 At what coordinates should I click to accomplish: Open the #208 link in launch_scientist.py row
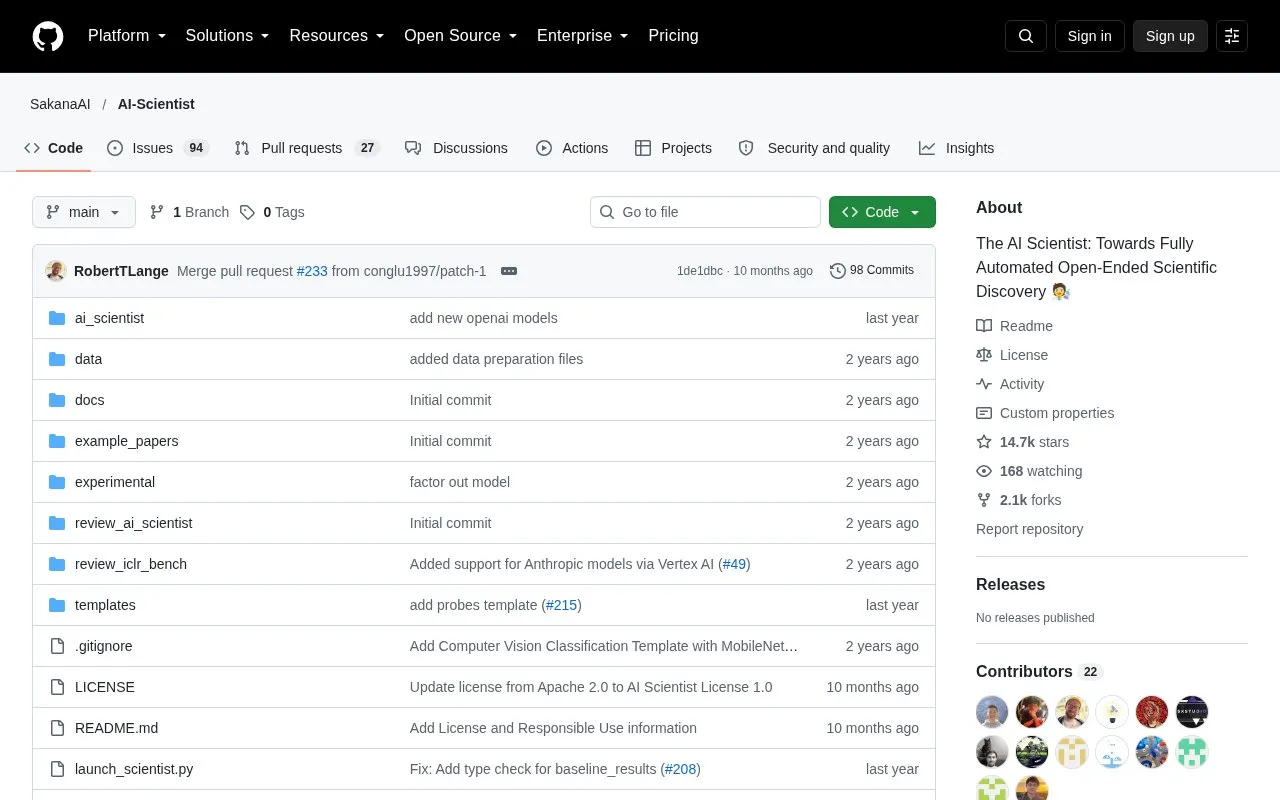point(681,769)
